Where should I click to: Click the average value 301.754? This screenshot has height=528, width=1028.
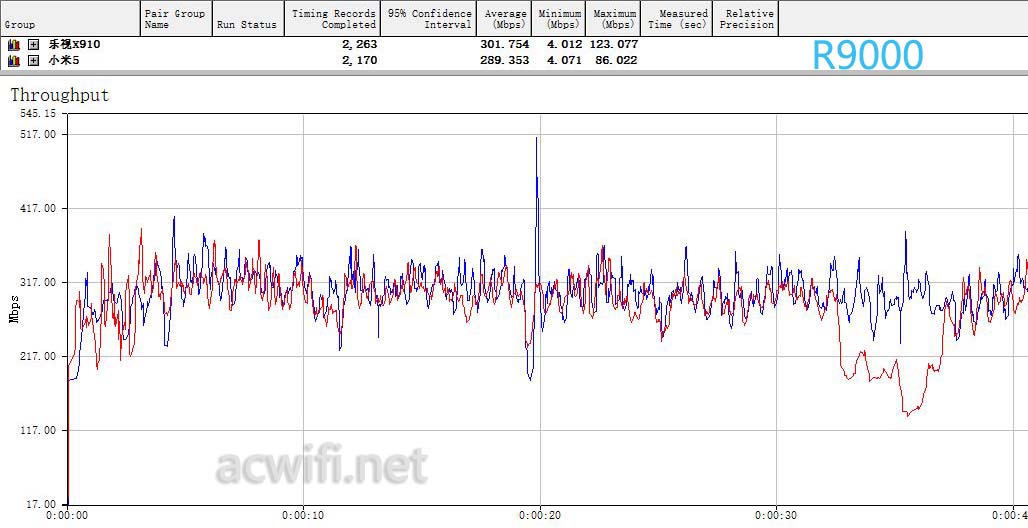504,45
